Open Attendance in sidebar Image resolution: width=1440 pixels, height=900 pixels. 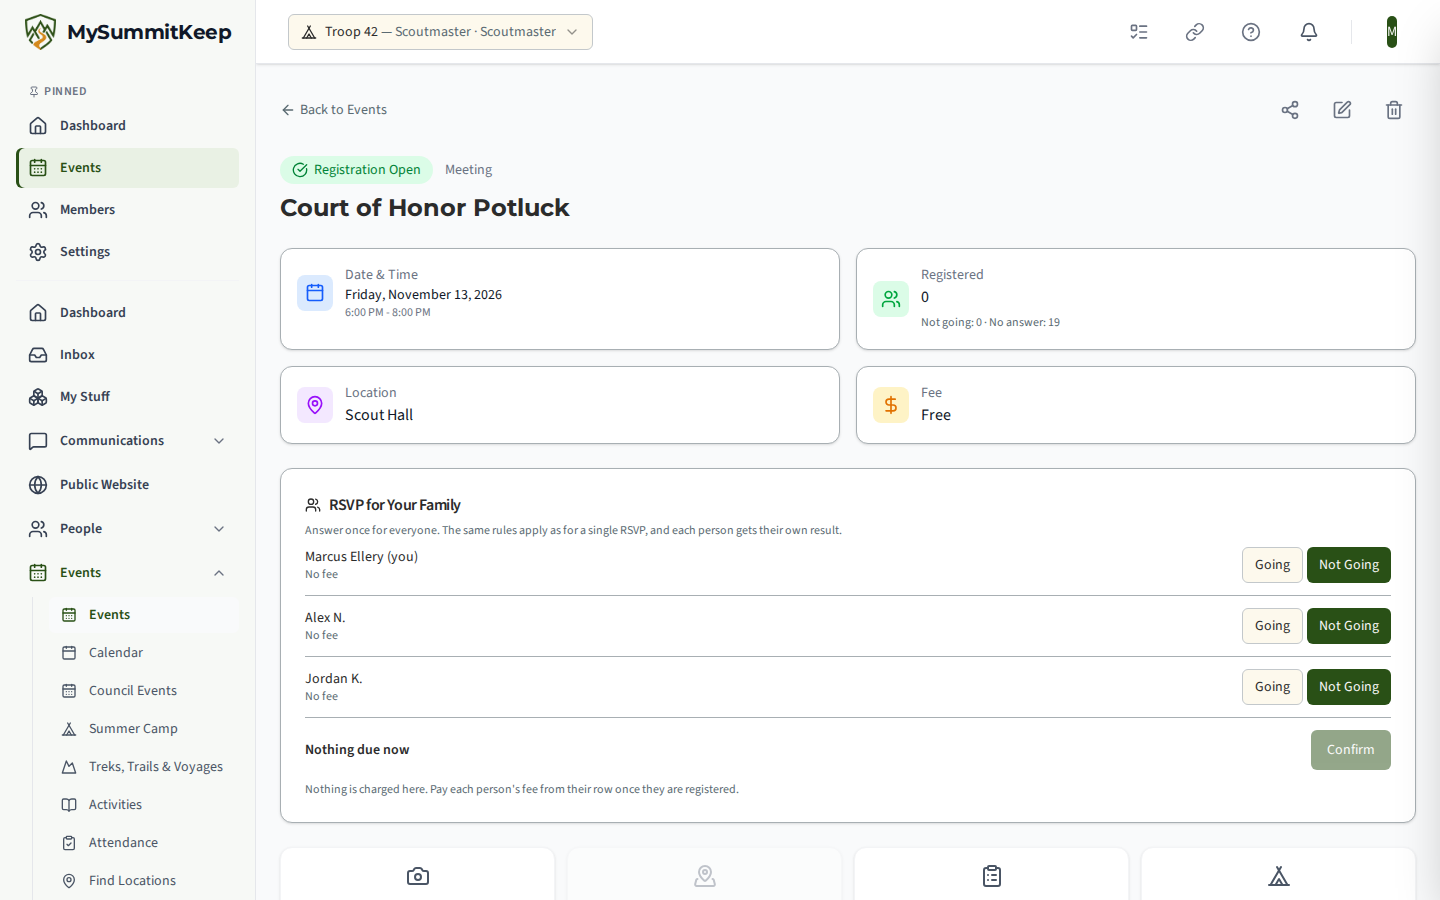pos(144,843)
